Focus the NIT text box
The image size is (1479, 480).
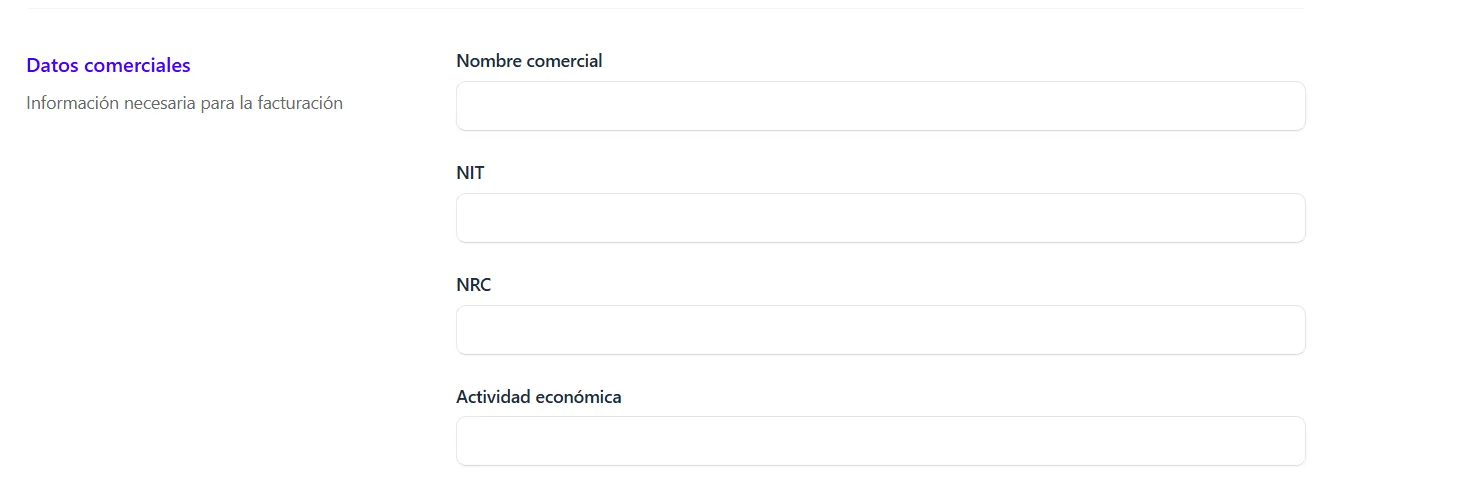coord(880,218)
